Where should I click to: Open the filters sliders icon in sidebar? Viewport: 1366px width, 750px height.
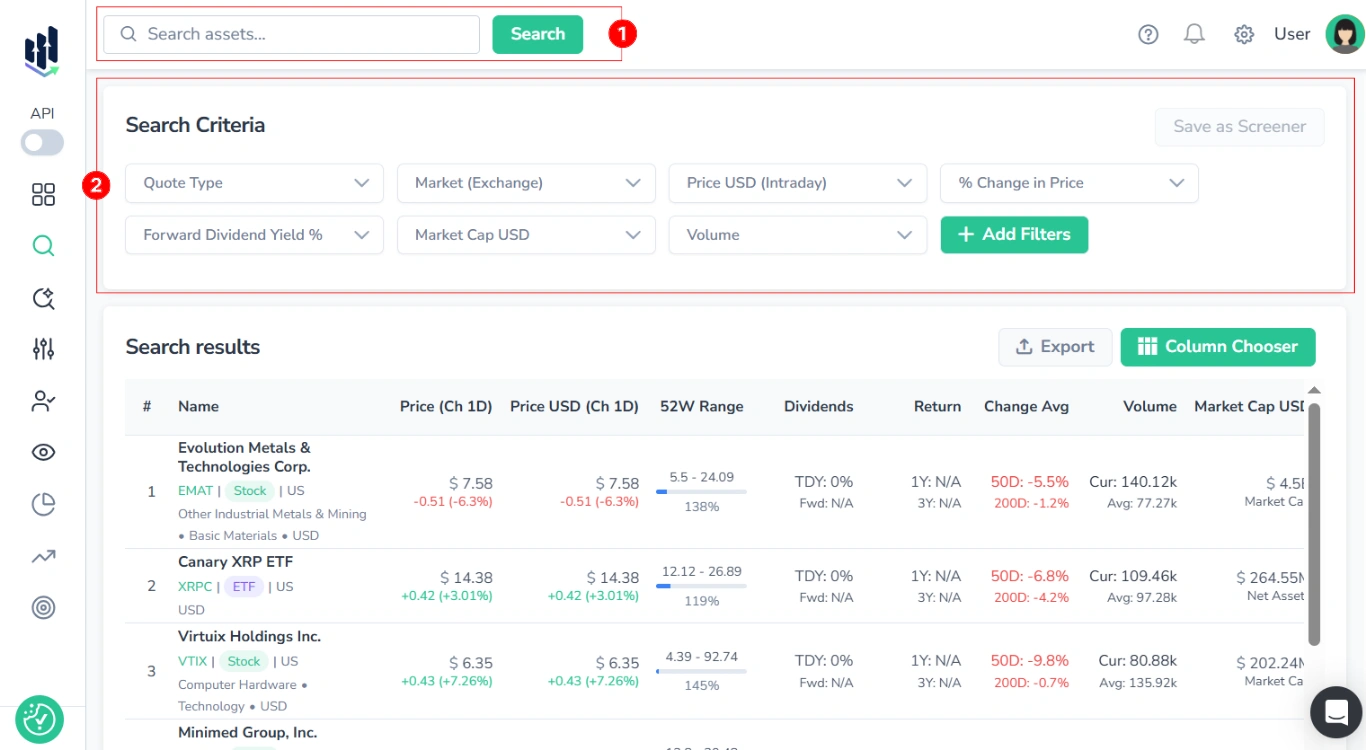[42, 348]
